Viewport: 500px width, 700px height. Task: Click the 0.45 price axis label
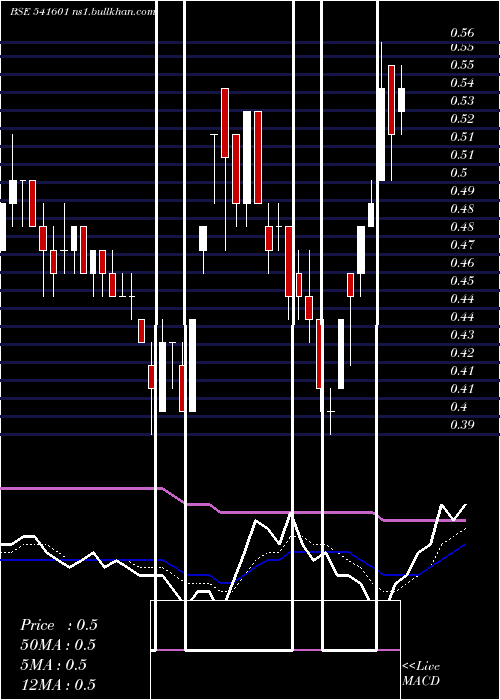pos(462,281)
